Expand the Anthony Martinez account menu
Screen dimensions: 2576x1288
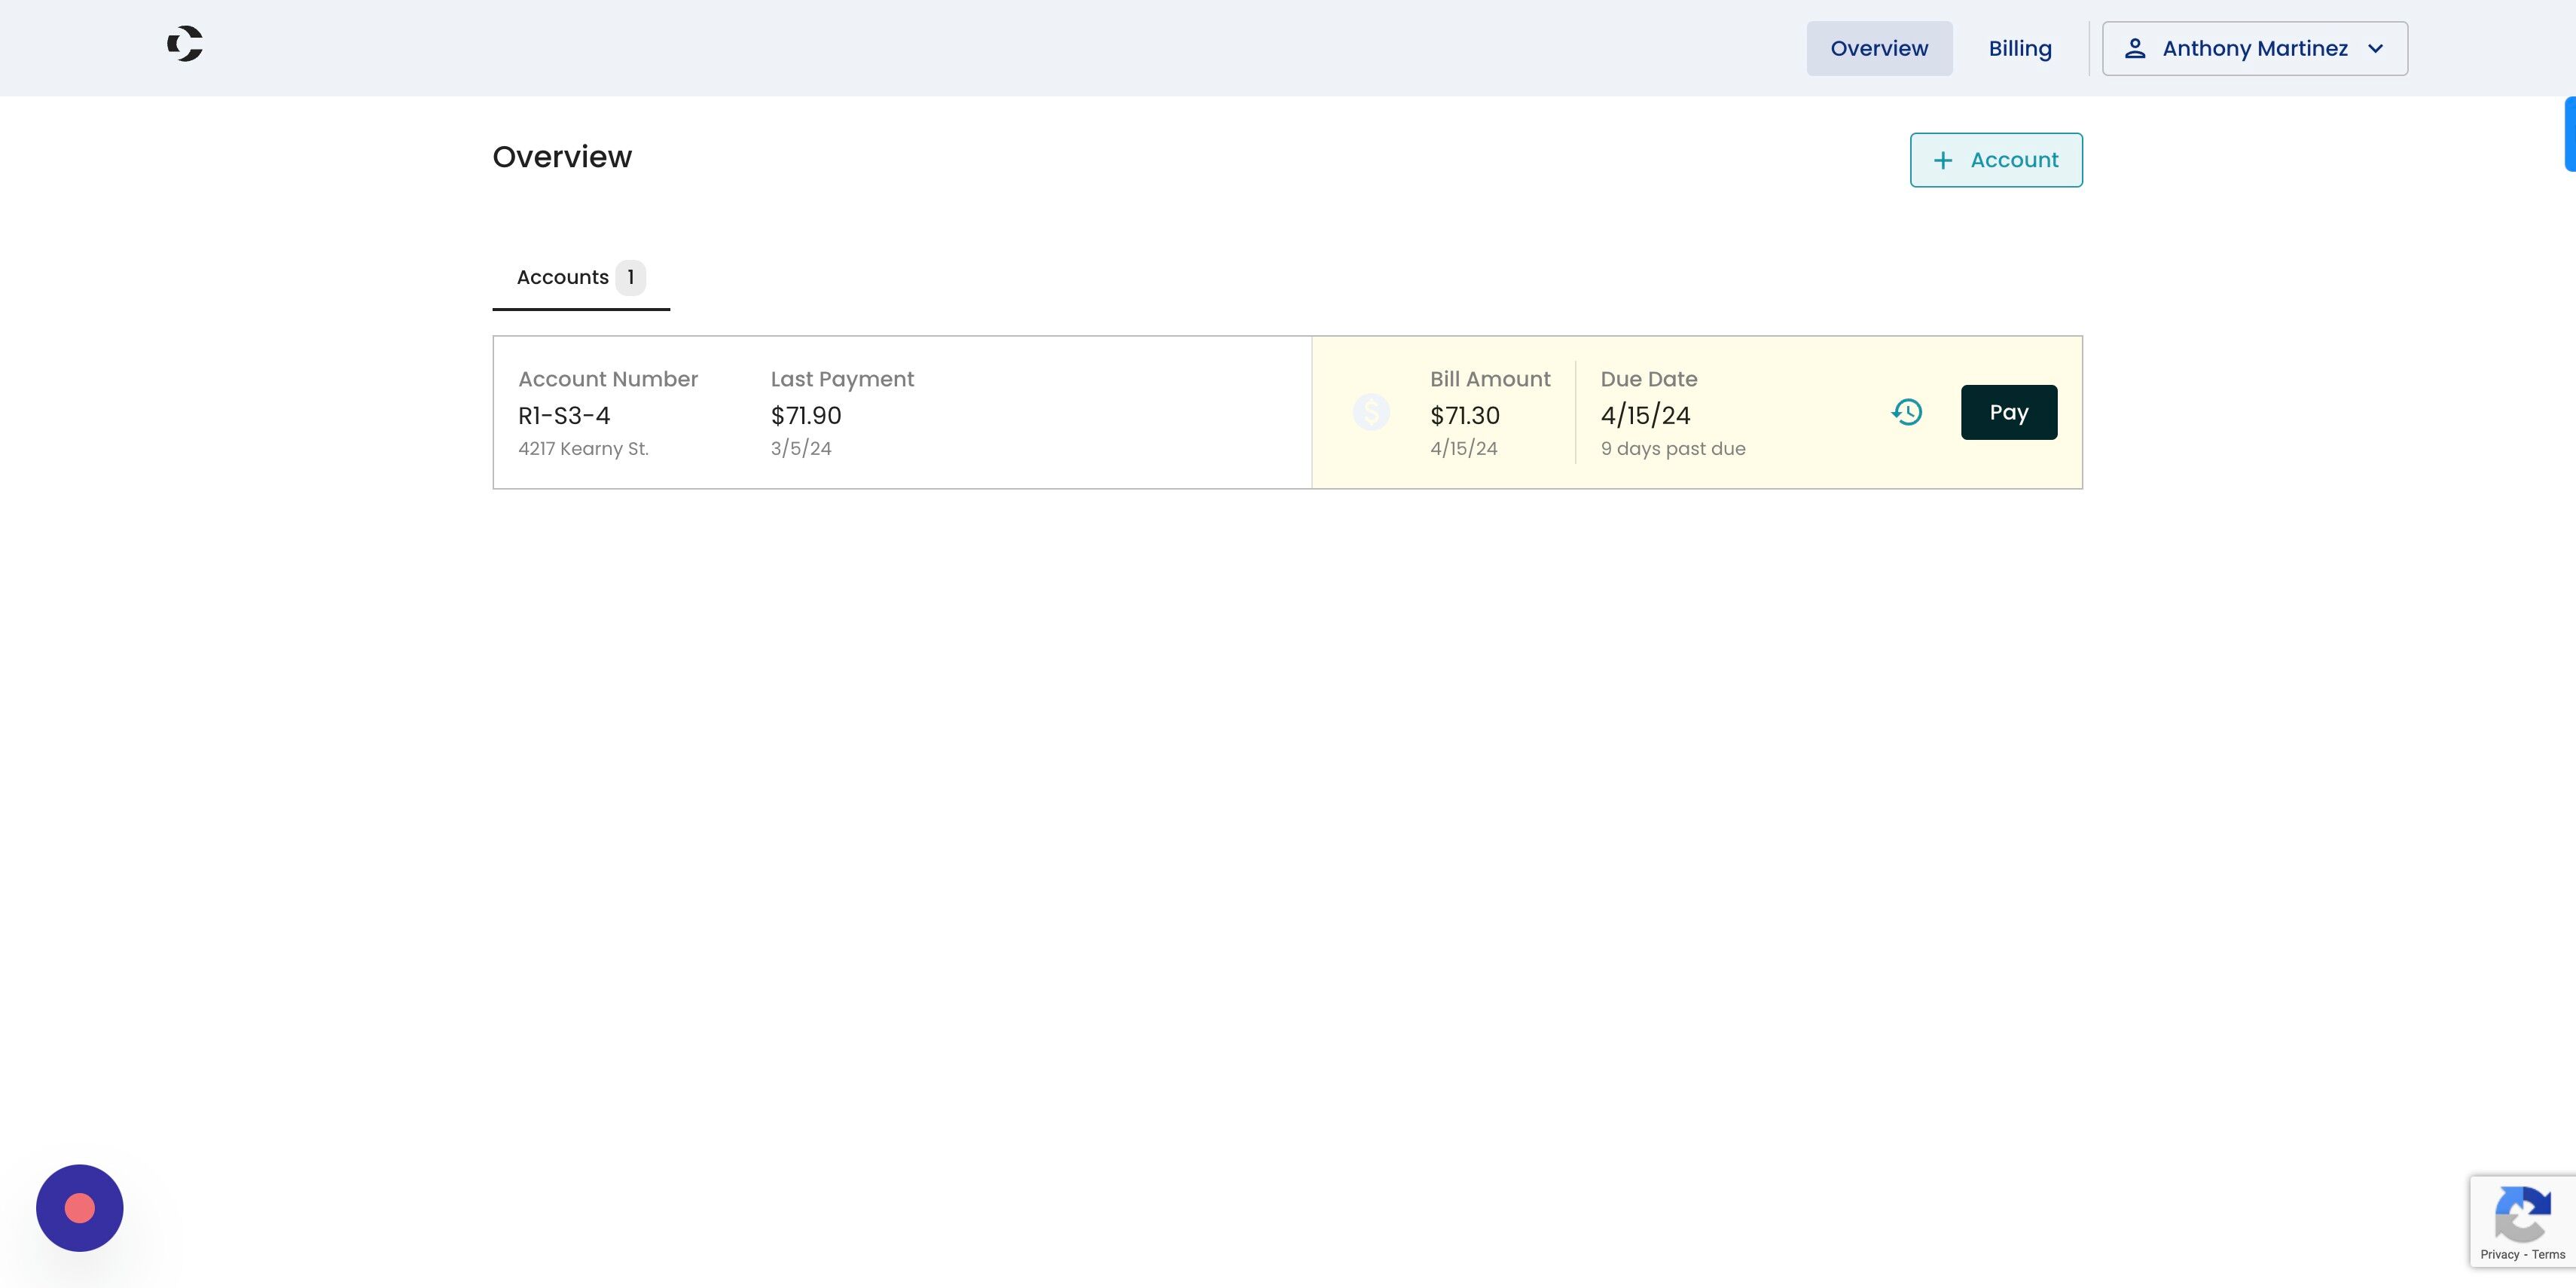tap(2254, 48)
